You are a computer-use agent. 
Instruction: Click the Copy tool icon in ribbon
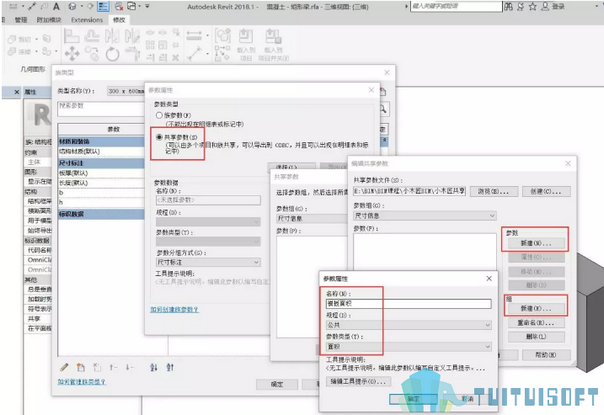(x=92, y=54)
